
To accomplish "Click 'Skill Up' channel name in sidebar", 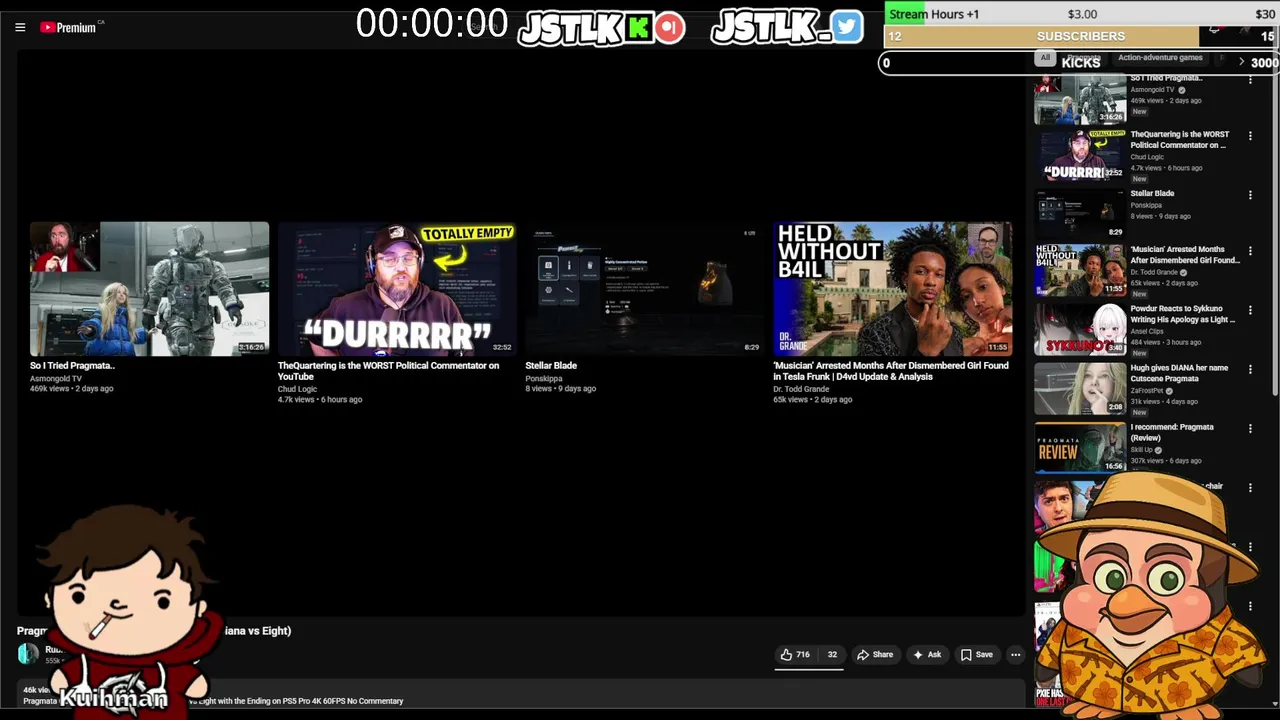I will 1142,450.
